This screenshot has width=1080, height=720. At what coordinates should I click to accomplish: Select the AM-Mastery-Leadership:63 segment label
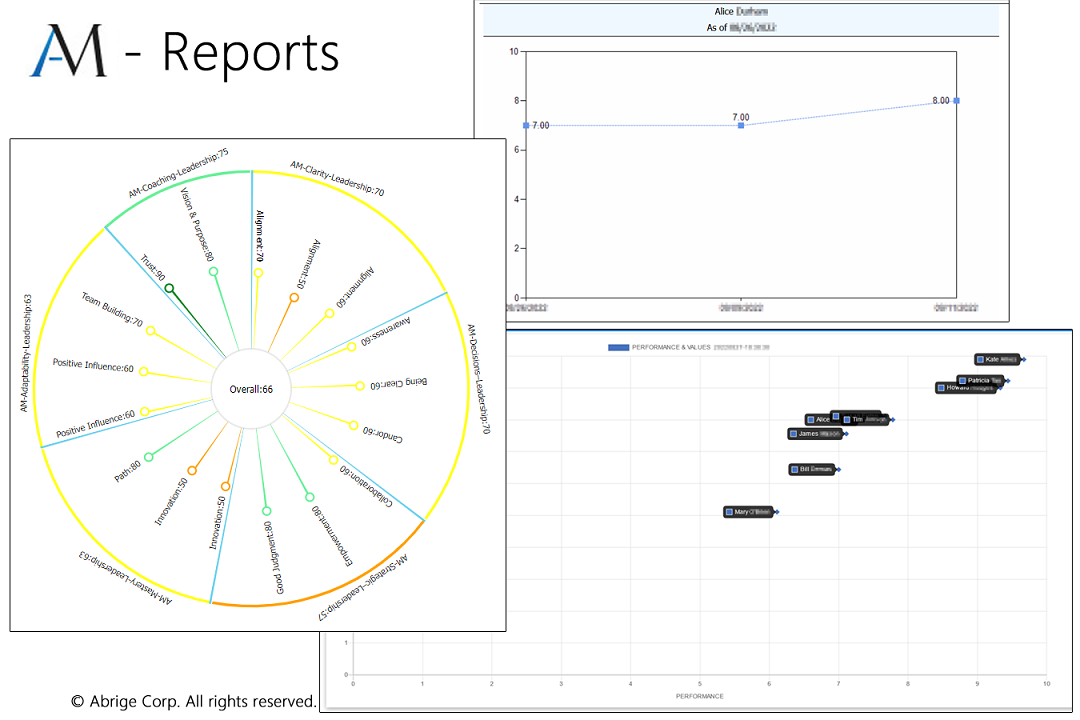(125, 577)
